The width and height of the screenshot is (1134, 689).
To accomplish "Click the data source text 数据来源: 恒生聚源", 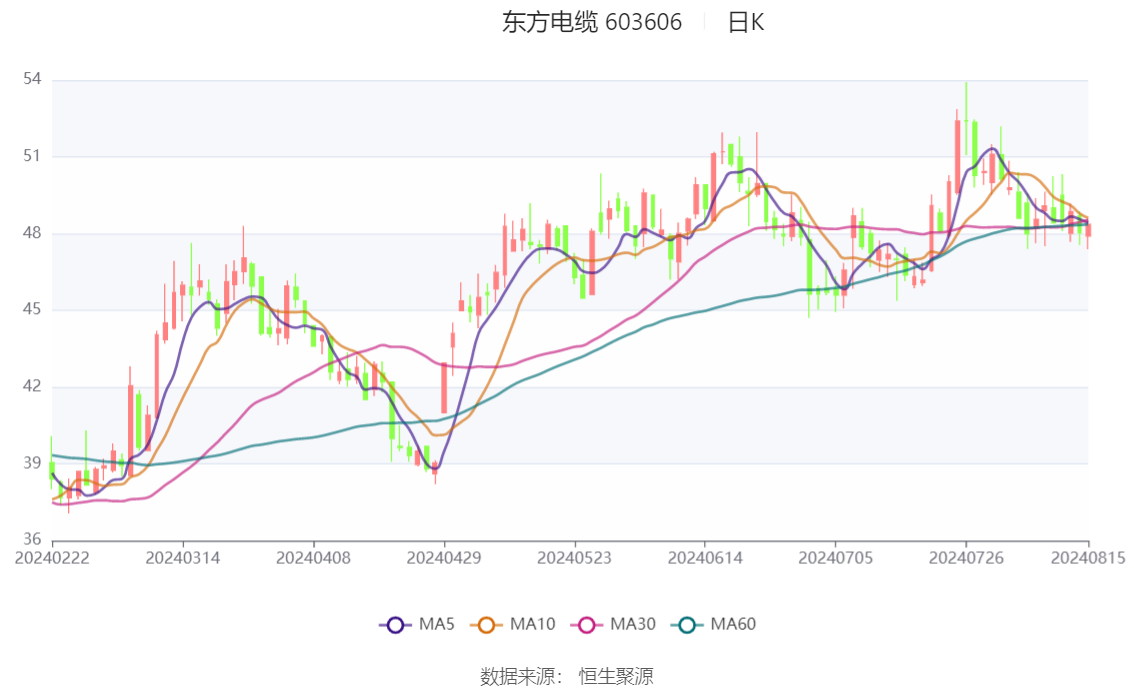I will click(567, 677).
